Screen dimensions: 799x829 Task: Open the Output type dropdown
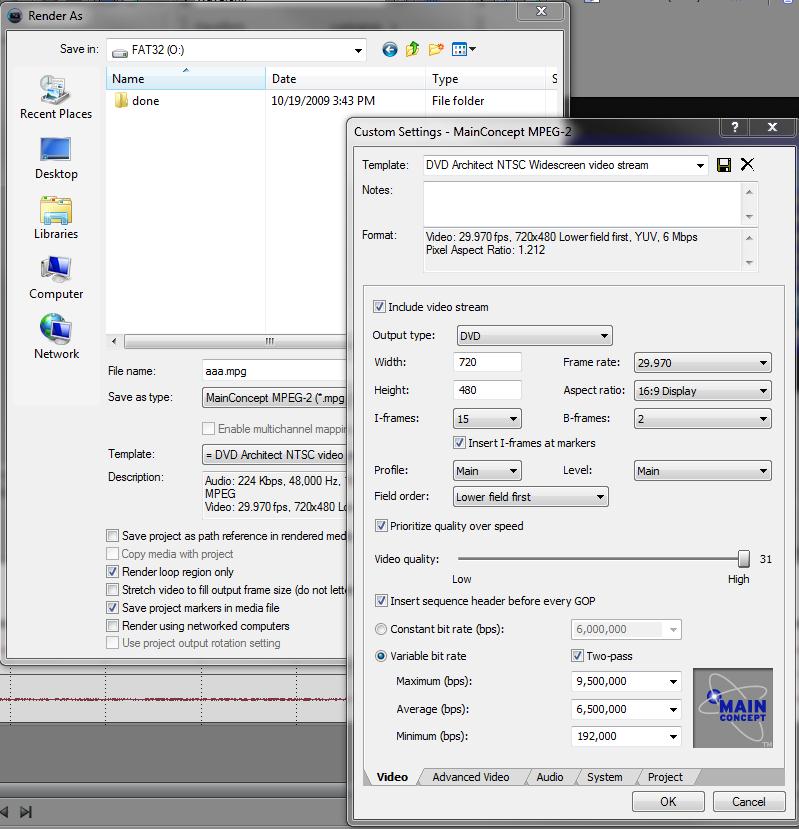(x=534, y=336)
